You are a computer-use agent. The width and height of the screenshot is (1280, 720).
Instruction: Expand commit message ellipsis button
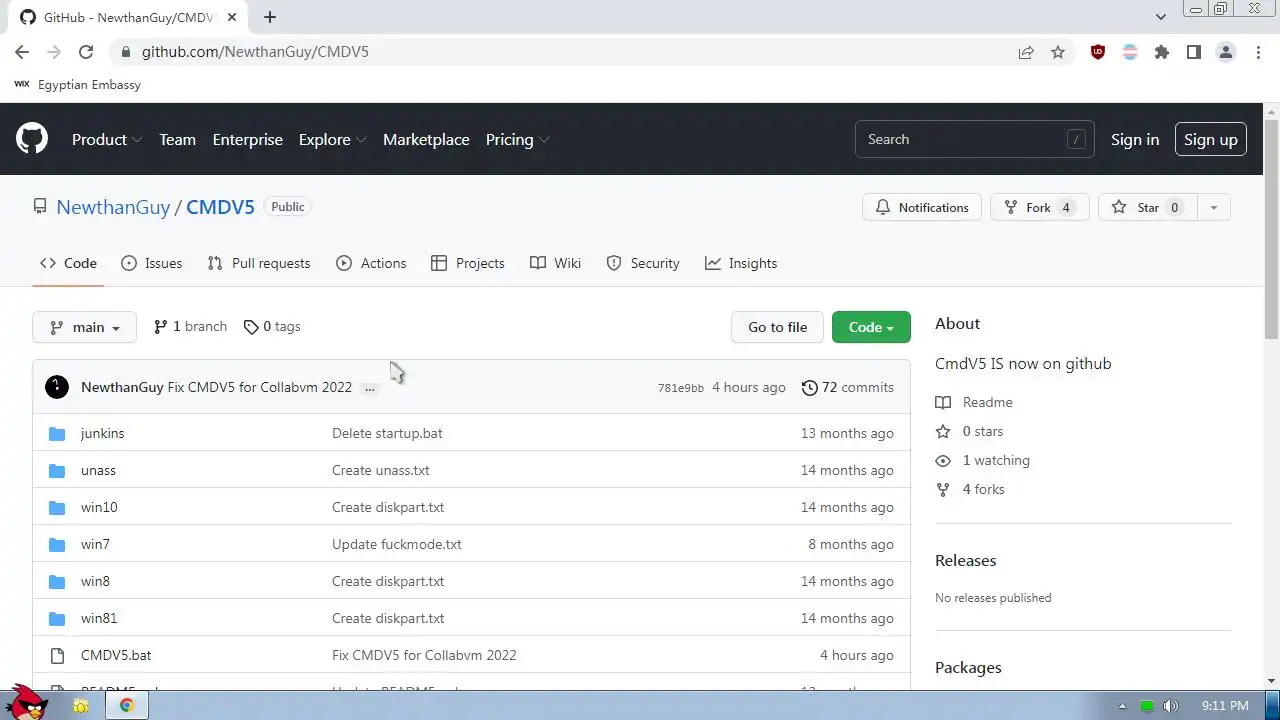(370, 388)
